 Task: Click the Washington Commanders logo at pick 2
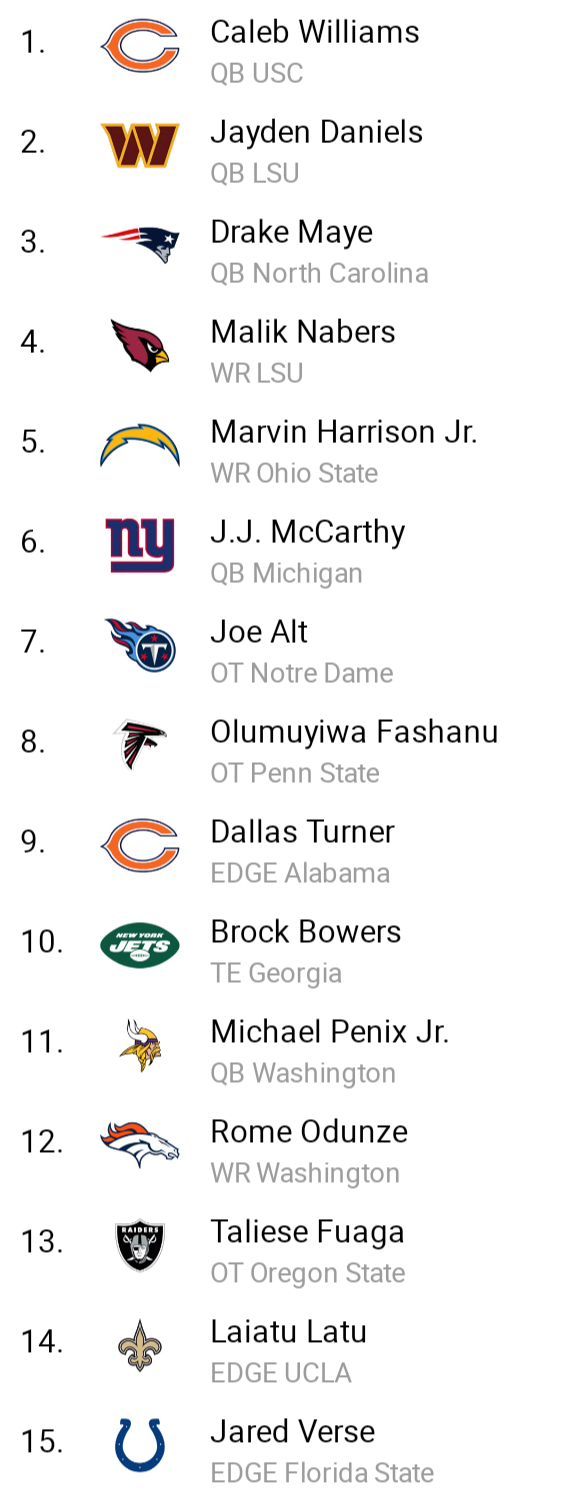click(x=140, y=146)
